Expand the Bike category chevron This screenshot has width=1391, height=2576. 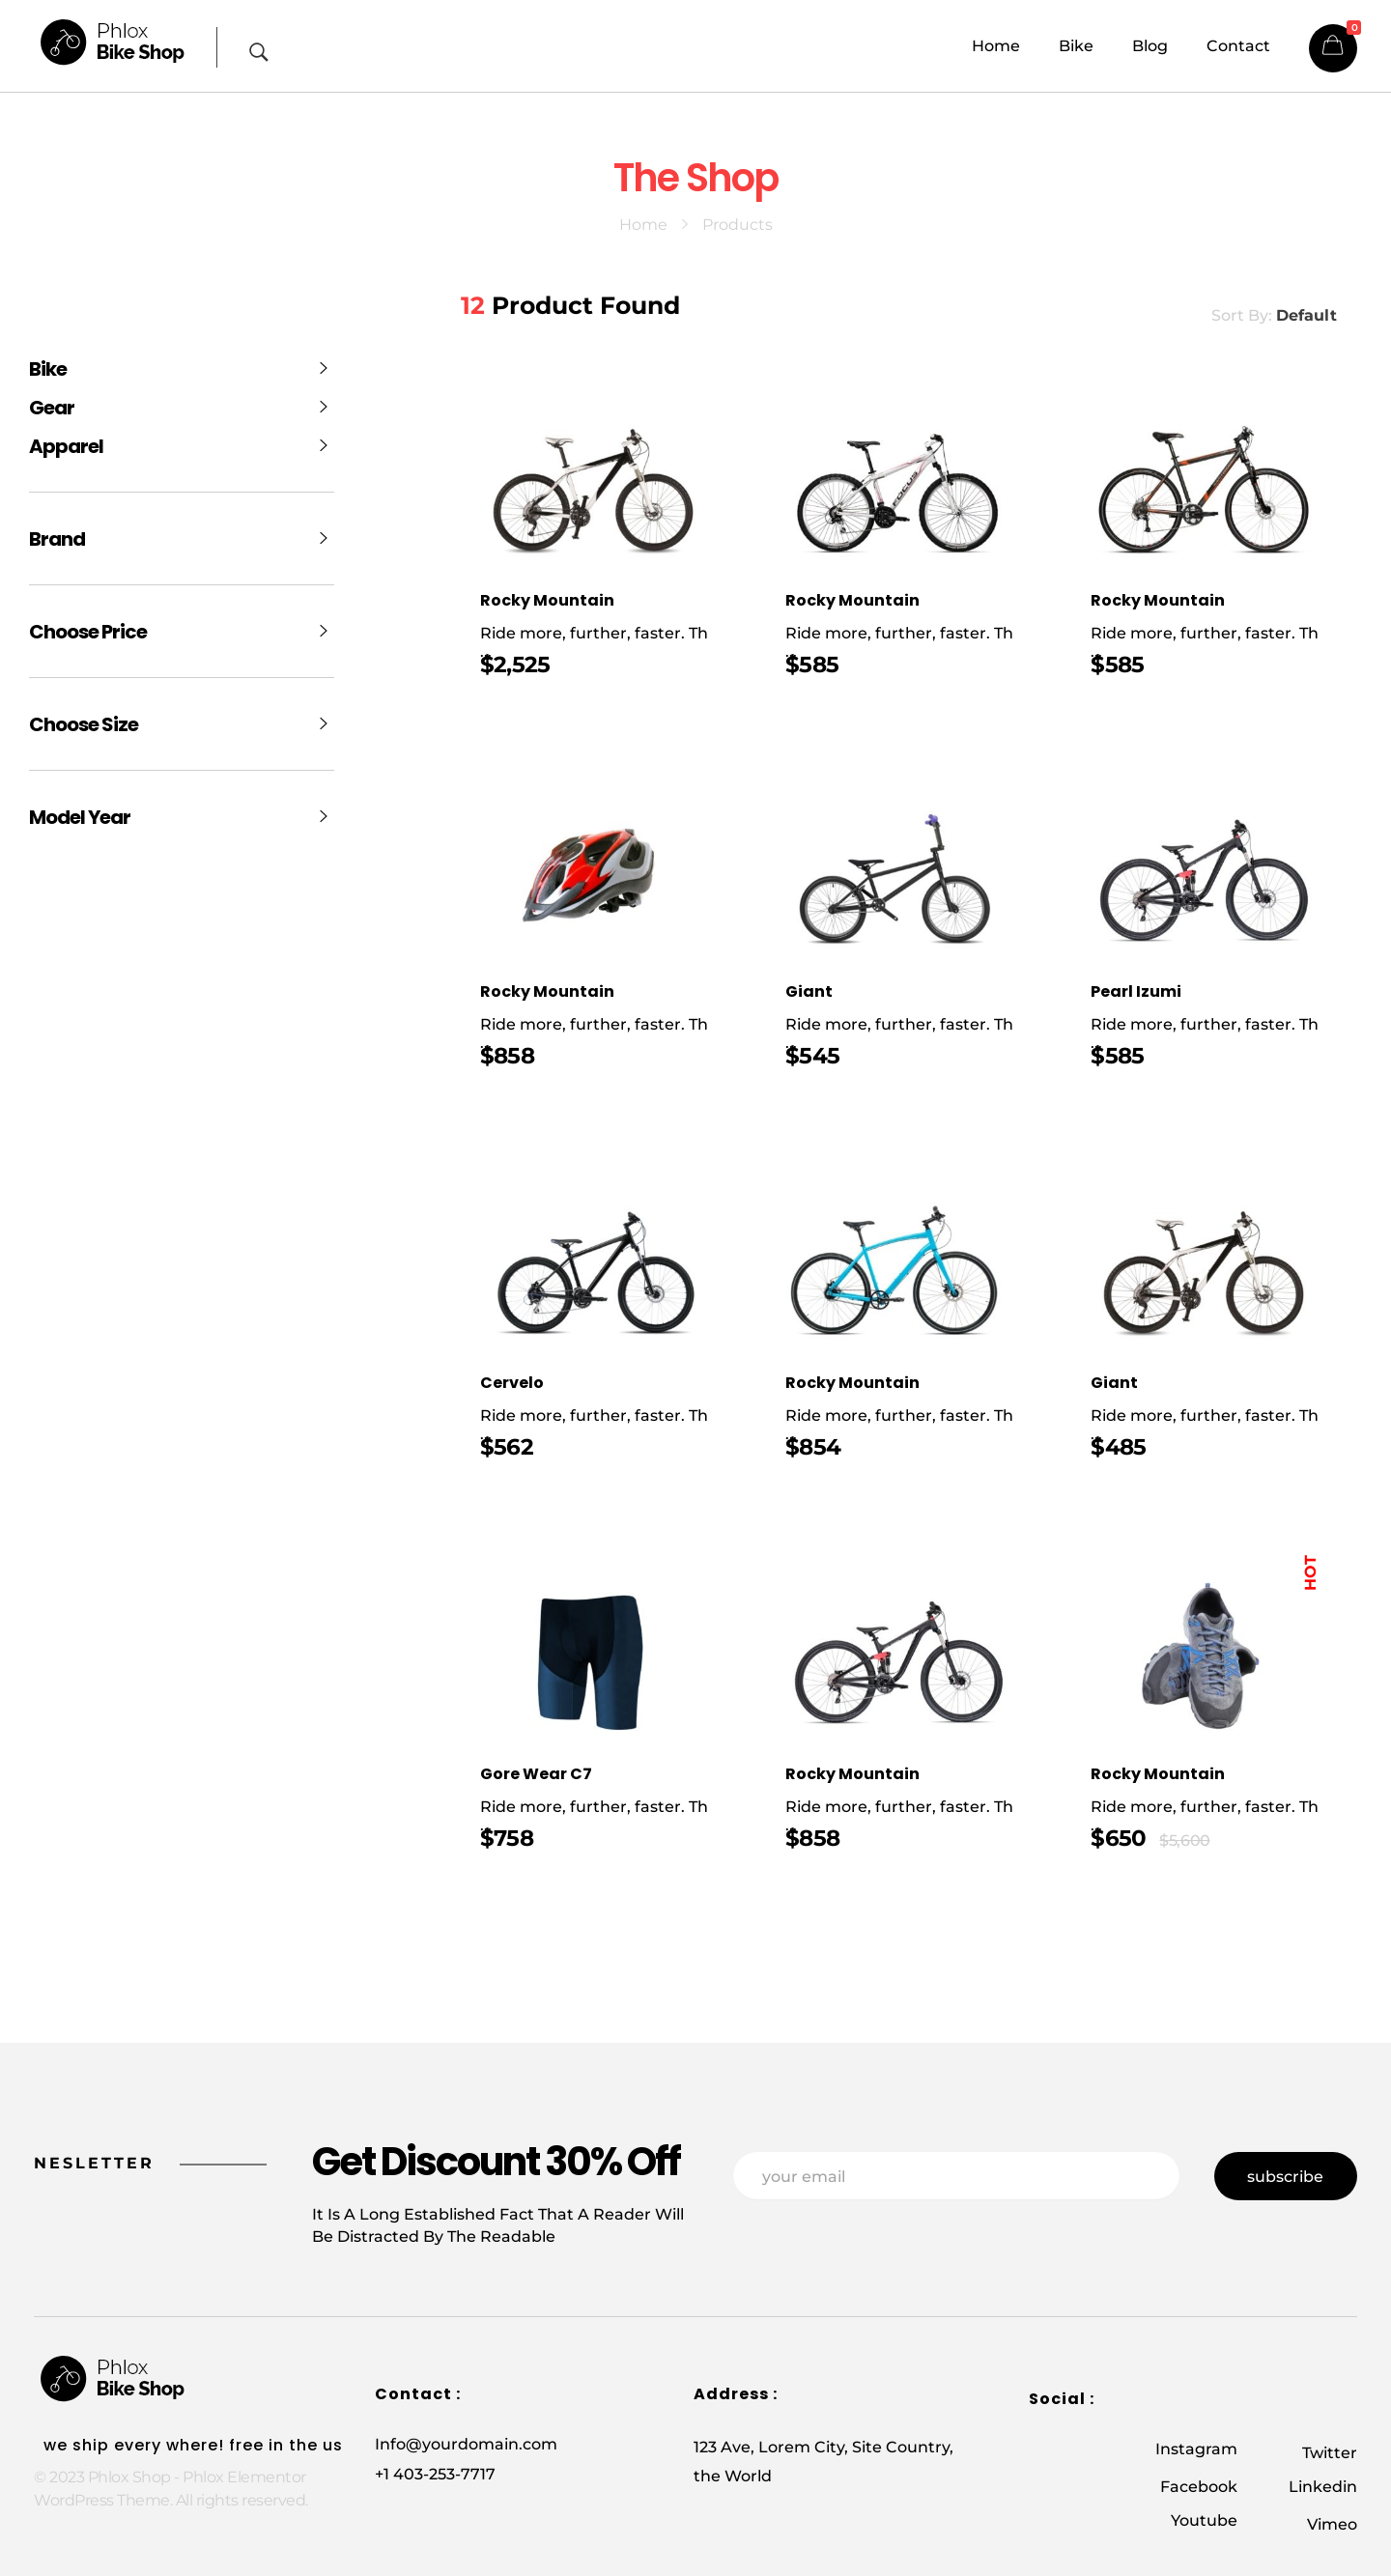coord(323,368)
